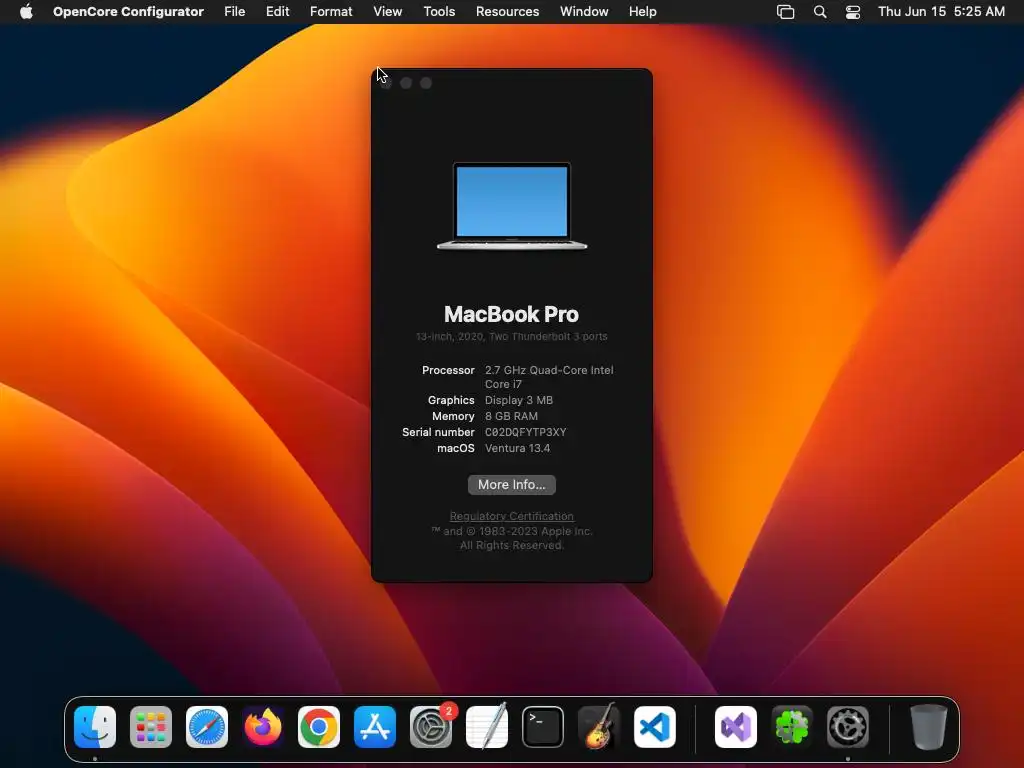
Task: Click the 13-inch, 2020 model subtitle
Action: point(512,336)
